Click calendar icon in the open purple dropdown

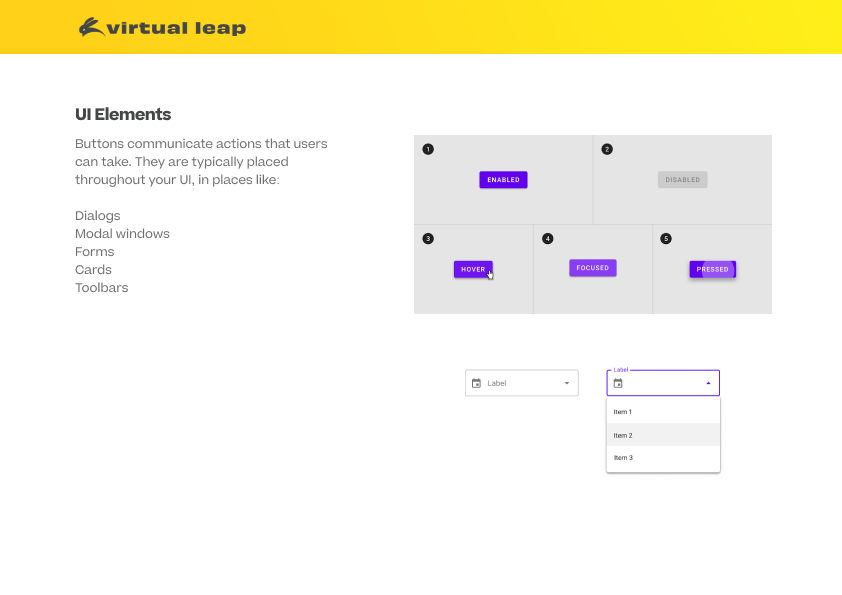[618, 383]
